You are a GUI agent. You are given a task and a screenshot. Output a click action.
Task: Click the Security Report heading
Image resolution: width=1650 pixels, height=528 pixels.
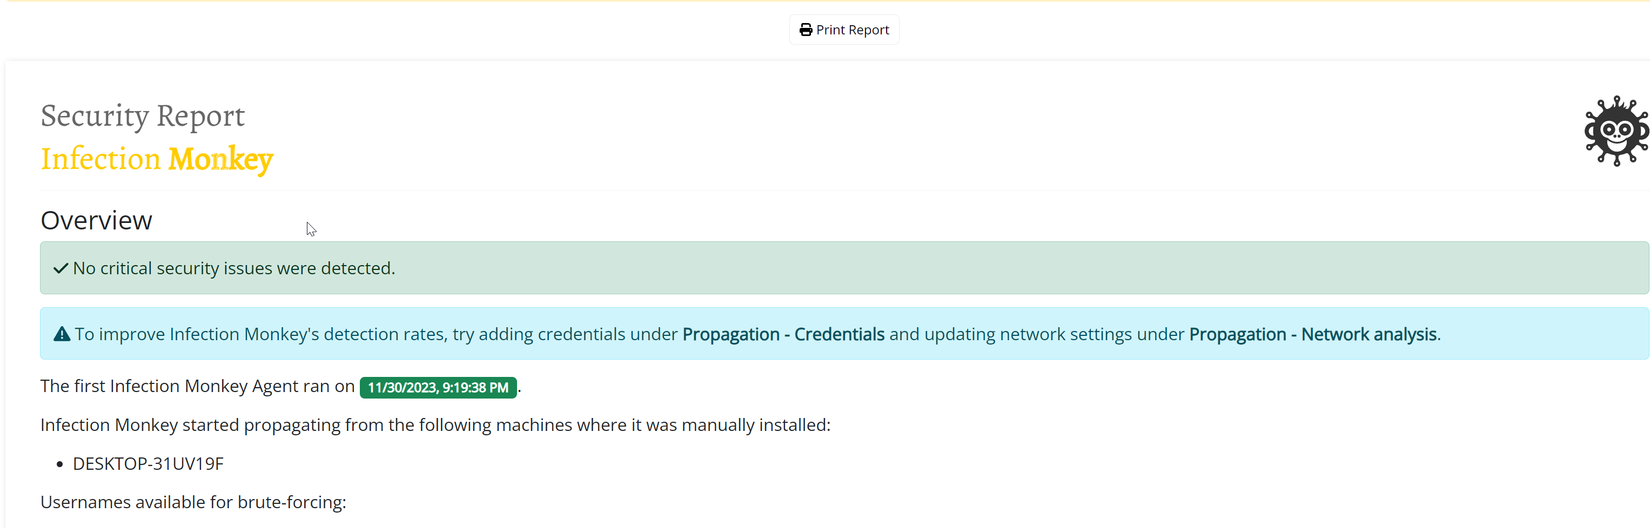(142, 116)
